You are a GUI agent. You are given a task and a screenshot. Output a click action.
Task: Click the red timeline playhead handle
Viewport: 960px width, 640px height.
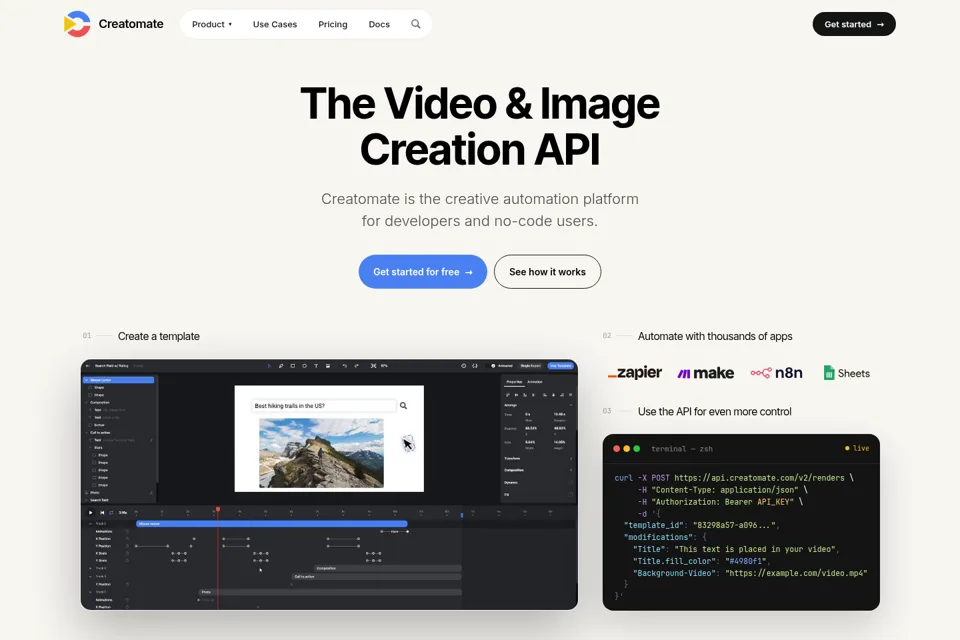pyautogui.click(x=218, y=509)
